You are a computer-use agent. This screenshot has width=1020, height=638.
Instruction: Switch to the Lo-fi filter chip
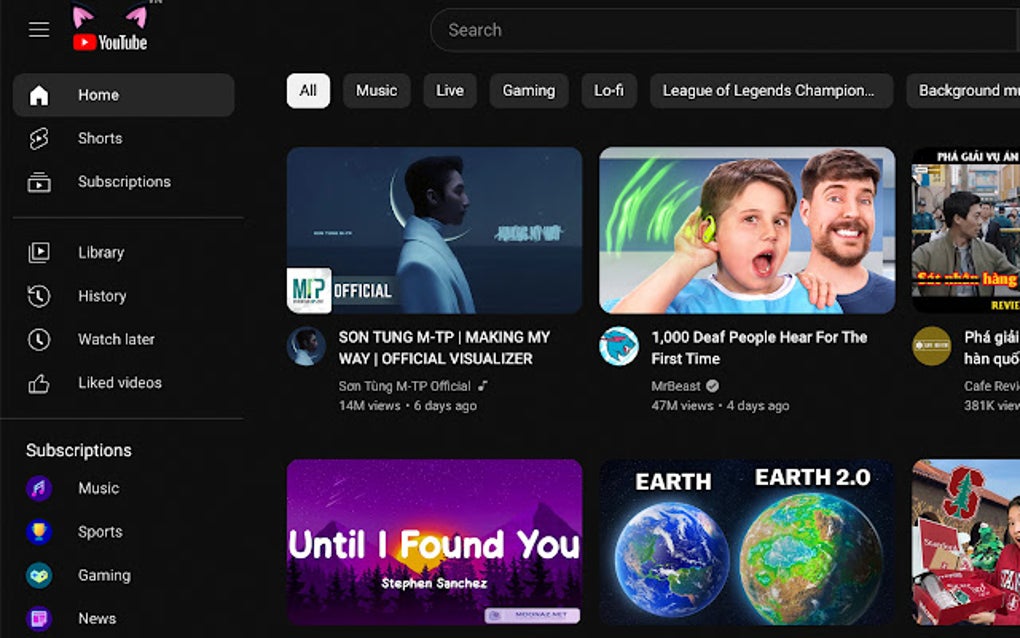pyautogui.click(x=609, y=90)
